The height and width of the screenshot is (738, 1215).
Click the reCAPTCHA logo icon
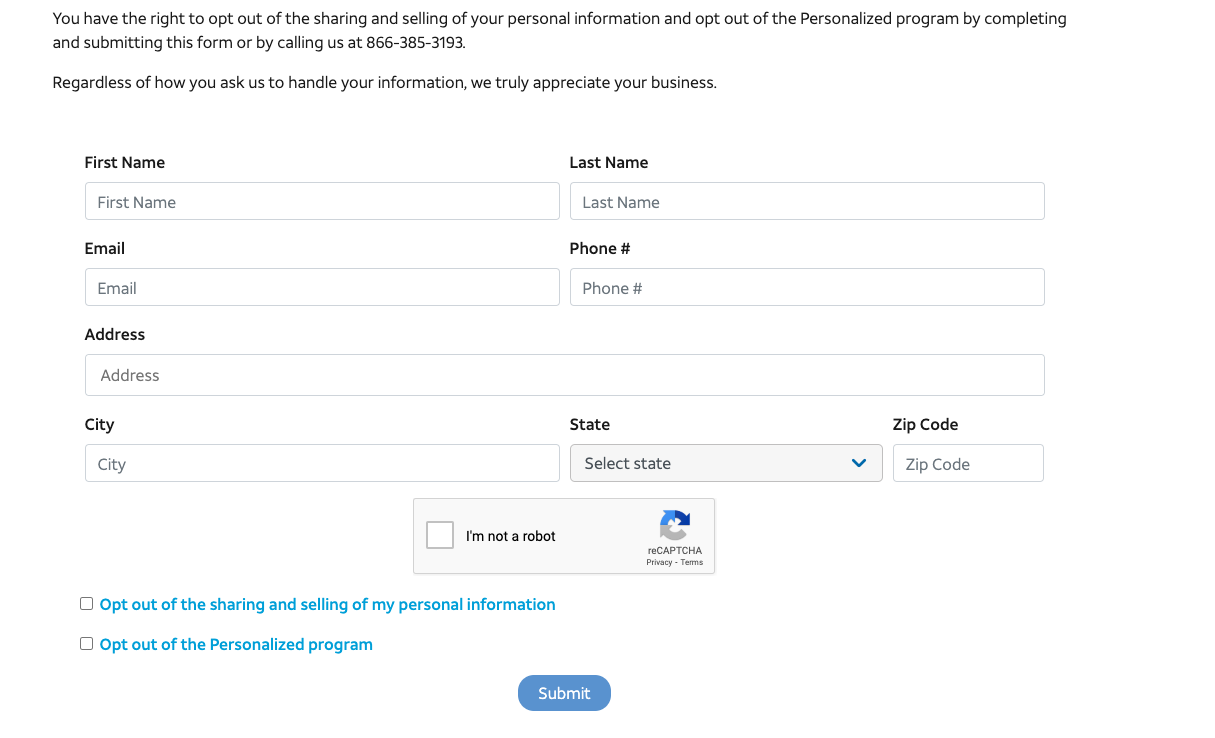click(675, 526)
